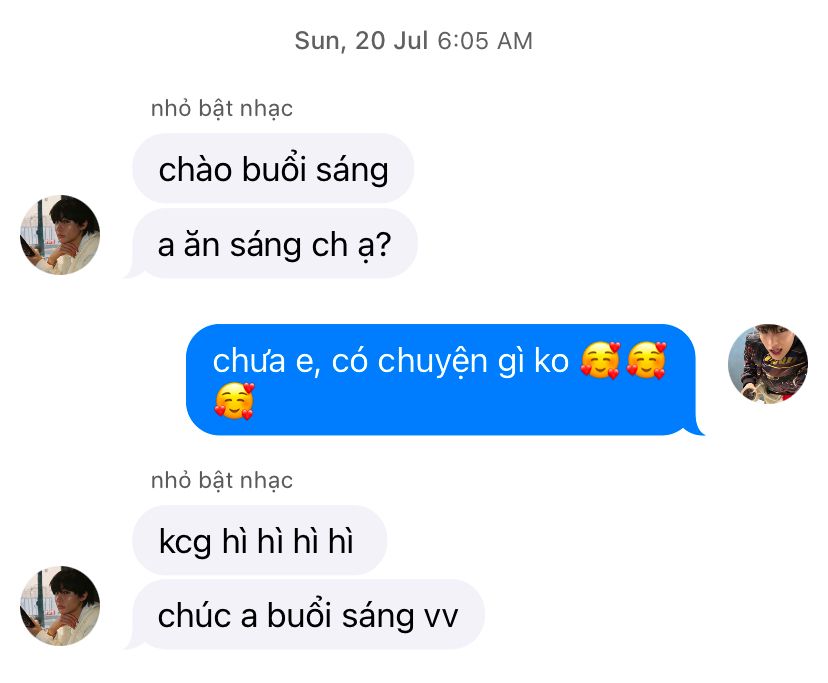Select the "chào buổi sáng" message bubble
Viewport: 828px width, 683px height.
[x=273, y=169]
